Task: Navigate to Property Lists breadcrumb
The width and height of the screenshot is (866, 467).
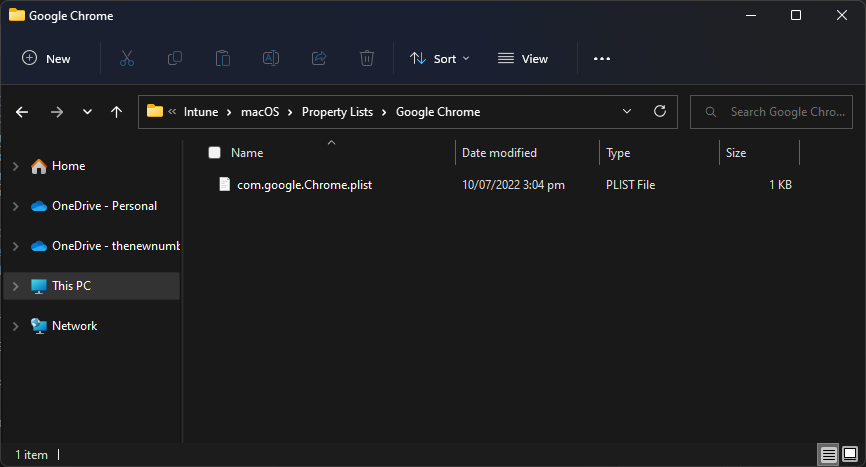Action: coord(337,112)
